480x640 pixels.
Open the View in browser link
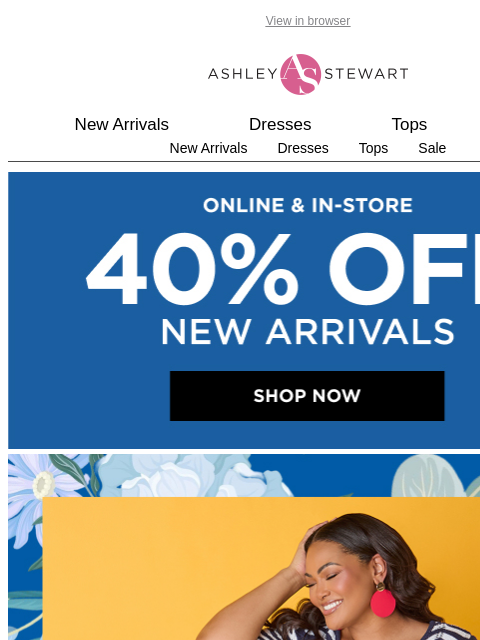tap(307, 21)
